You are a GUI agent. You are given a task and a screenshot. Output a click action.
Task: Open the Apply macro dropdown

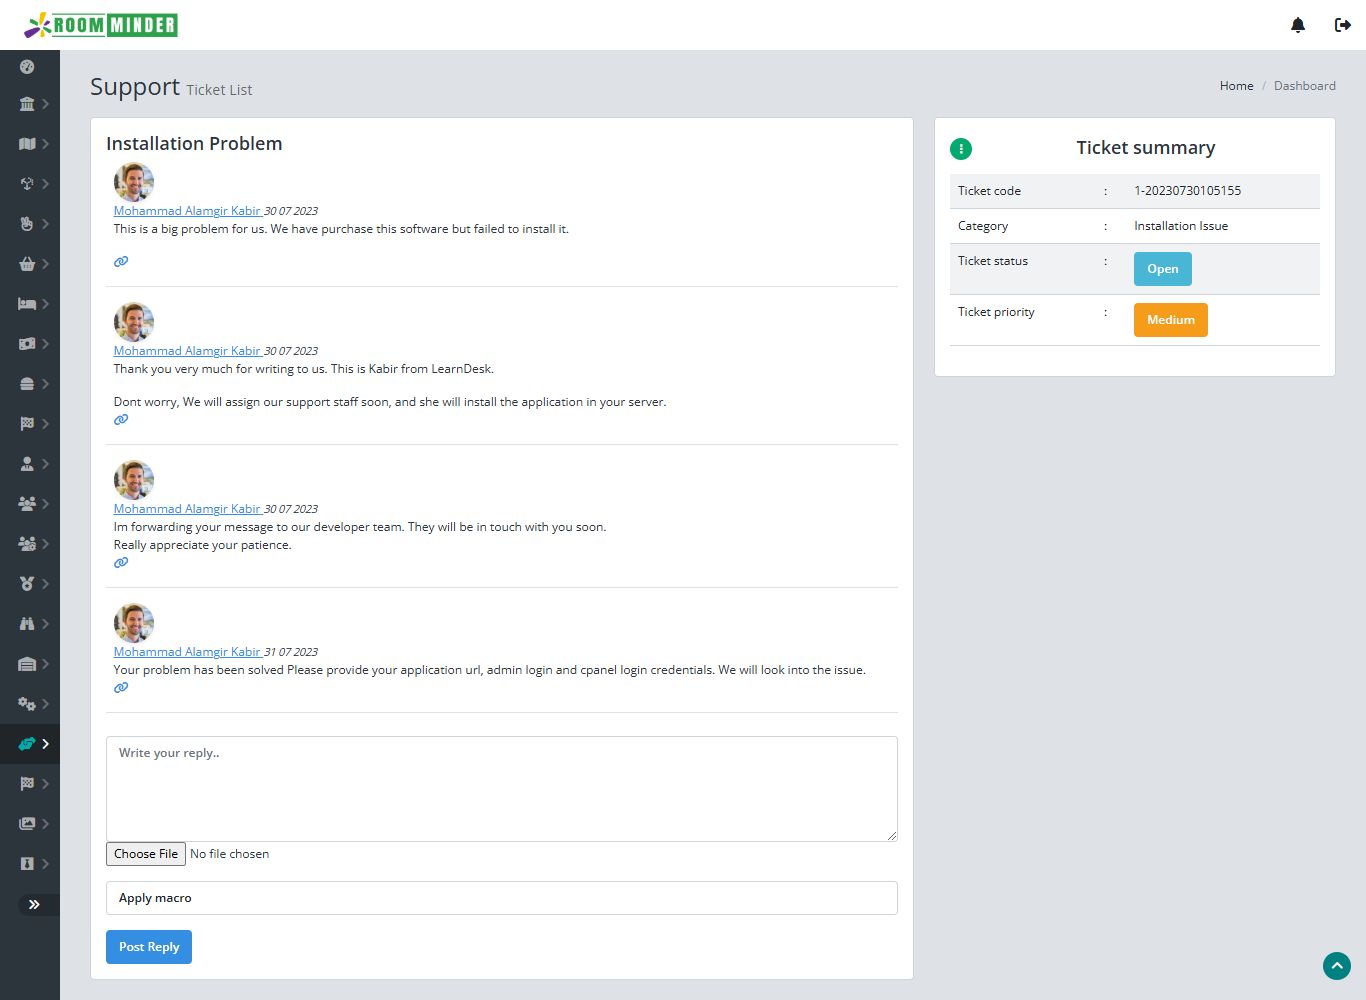coord(501,898)
